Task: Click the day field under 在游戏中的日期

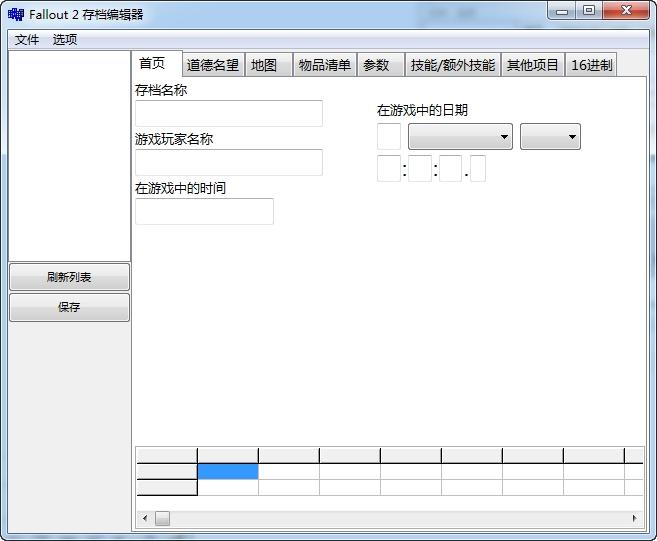Action: (x=389, y=136)
